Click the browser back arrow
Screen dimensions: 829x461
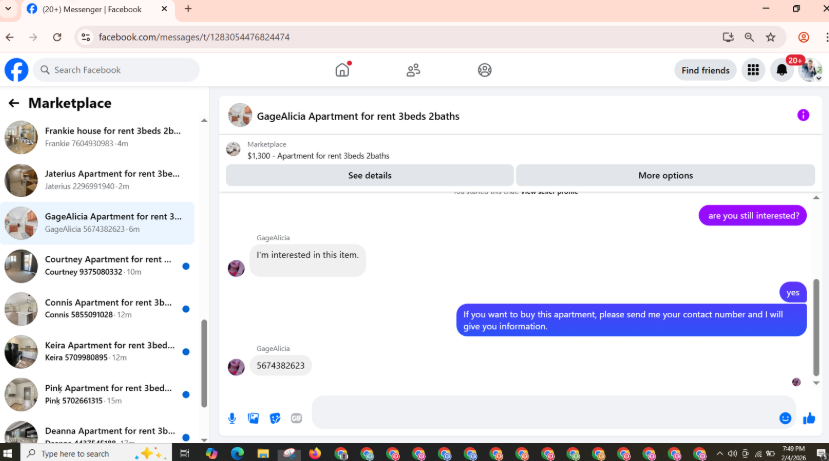[10, 37]
